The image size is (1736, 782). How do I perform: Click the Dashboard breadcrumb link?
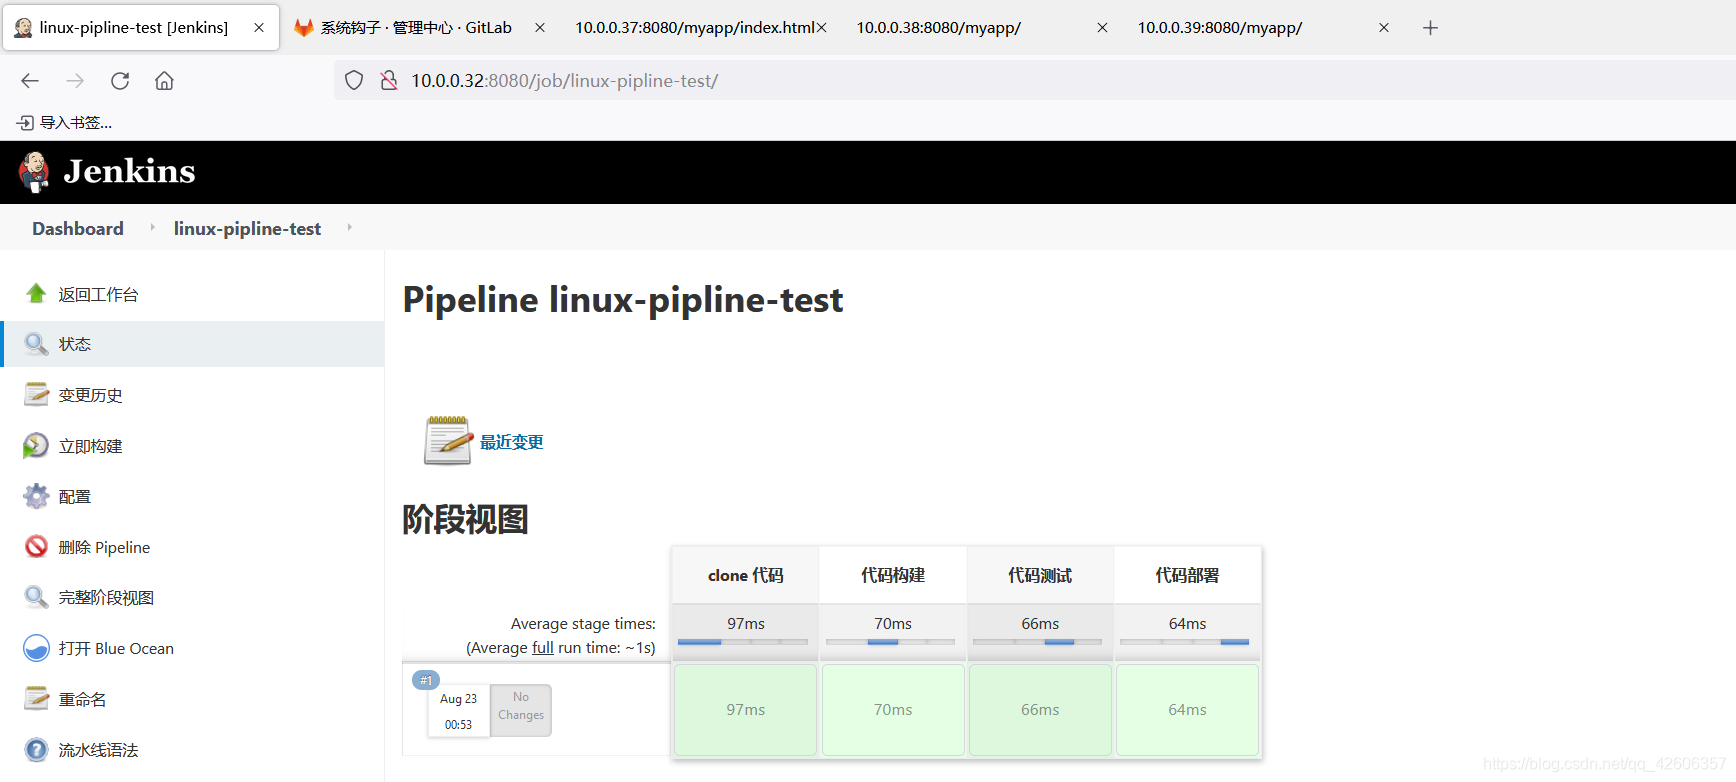[78, 228]
